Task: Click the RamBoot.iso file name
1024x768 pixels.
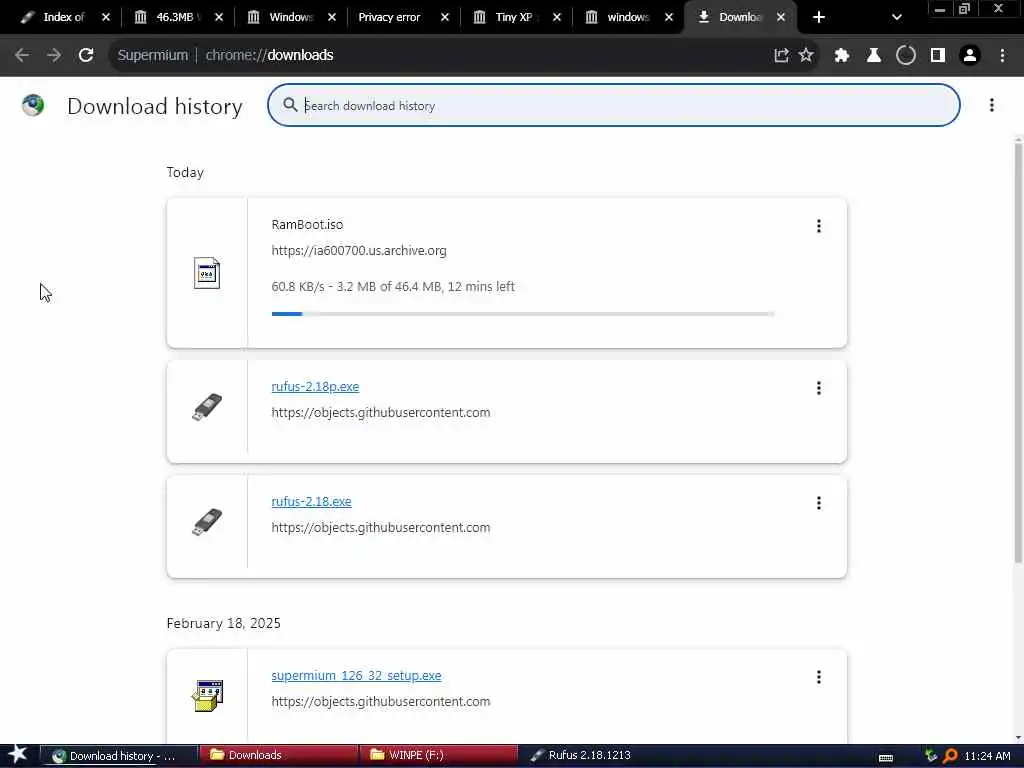Action: tap(307, 225)
